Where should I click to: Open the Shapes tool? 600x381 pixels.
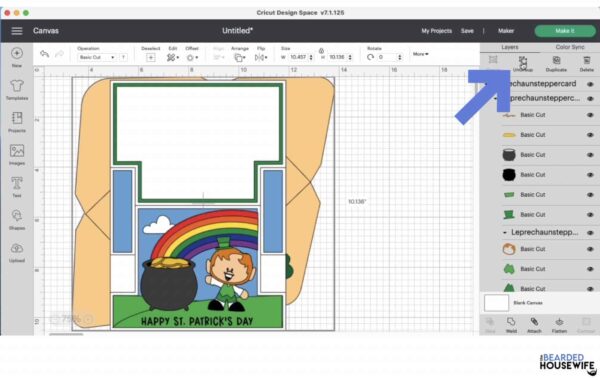click(17, 219)
